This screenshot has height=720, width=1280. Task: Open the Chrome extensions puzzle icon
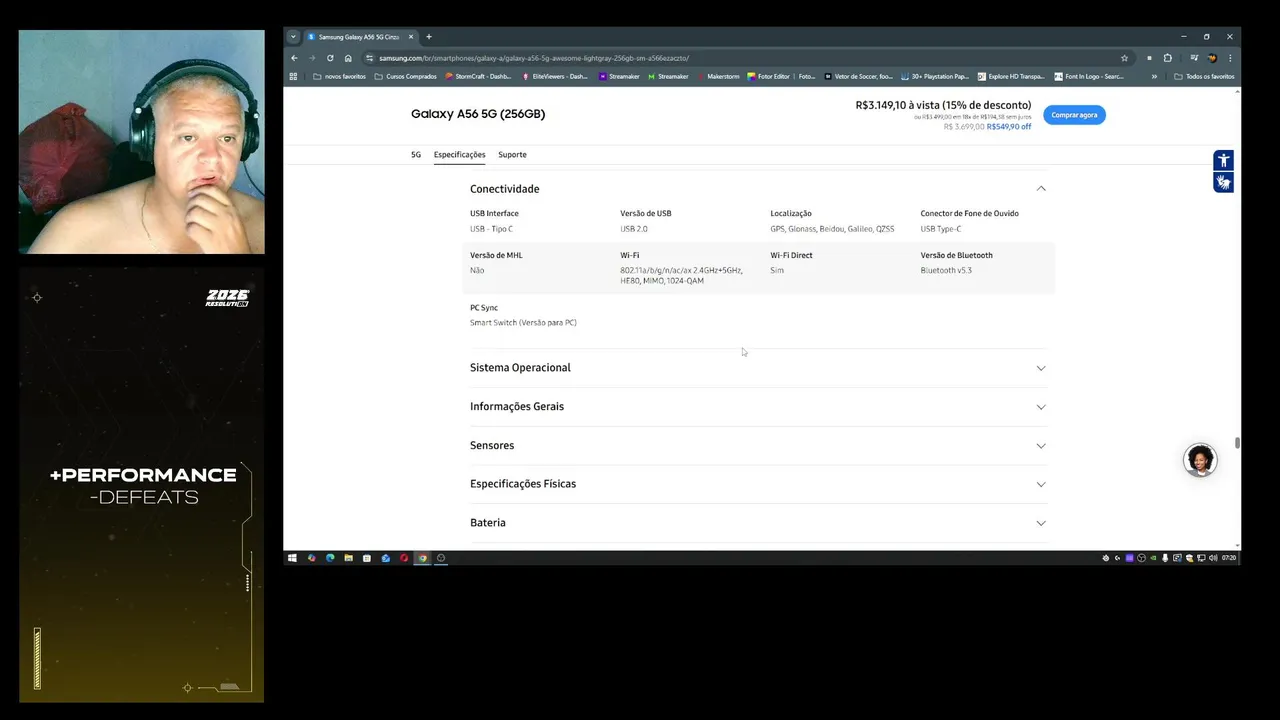(x=1167, y=58)
